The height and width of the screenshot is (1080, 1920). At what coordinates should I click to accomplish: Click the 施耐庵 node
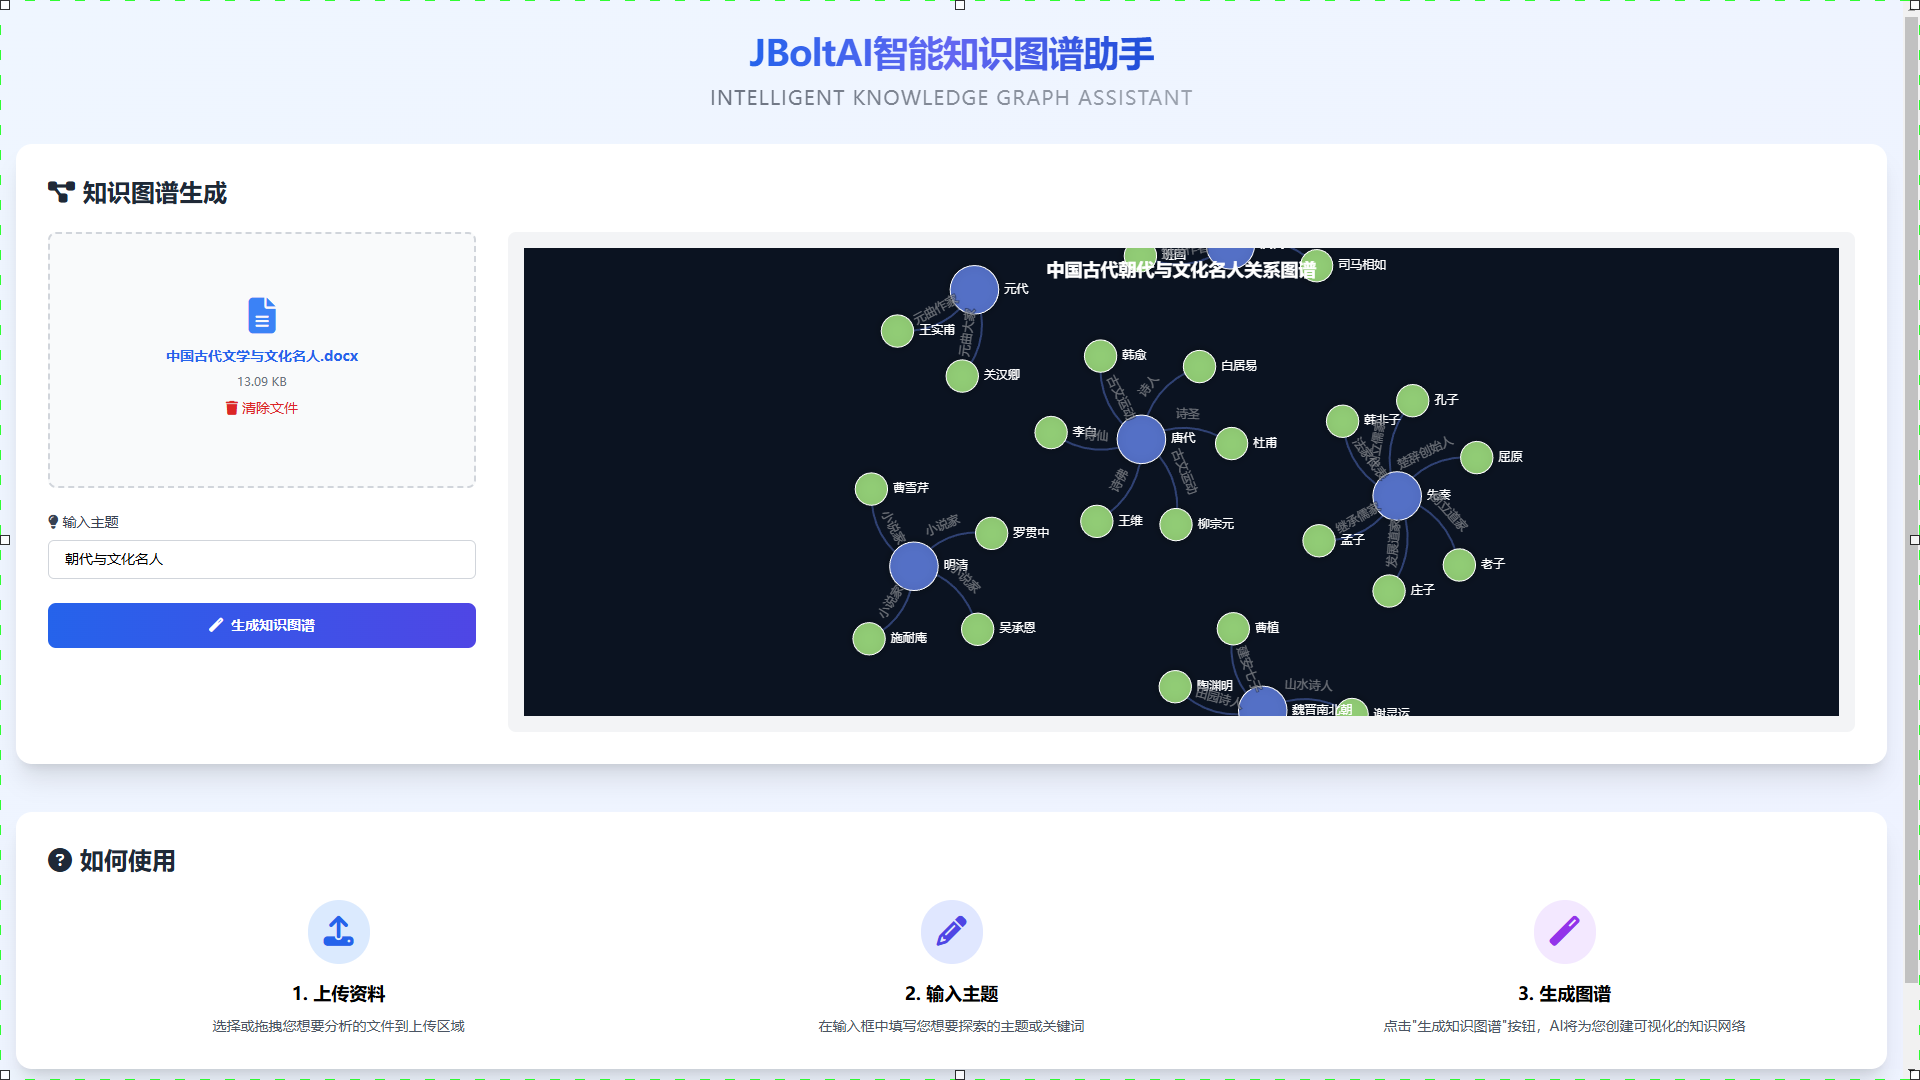869,638
